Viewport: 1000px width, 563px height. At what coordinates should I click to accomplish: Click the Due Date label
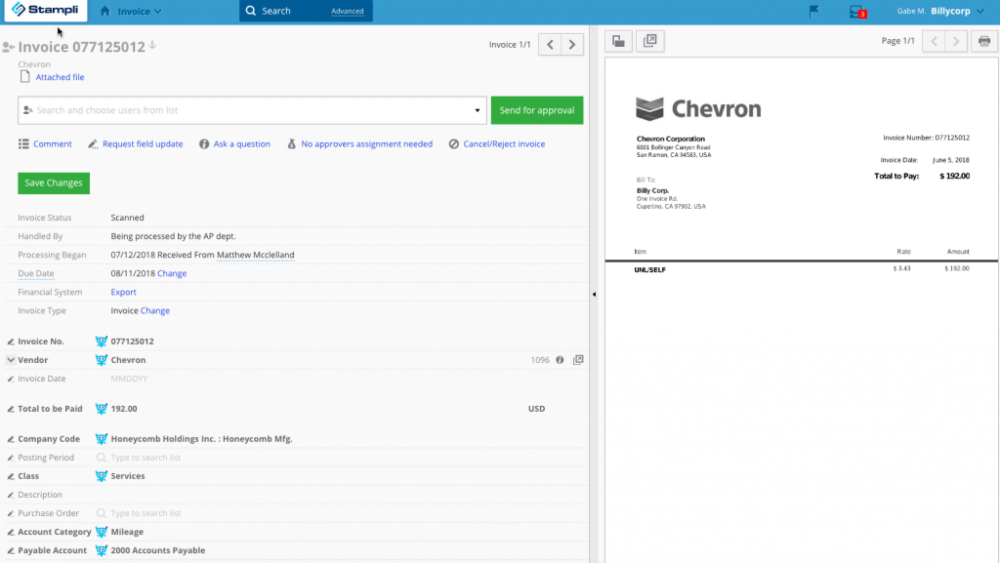36,274
